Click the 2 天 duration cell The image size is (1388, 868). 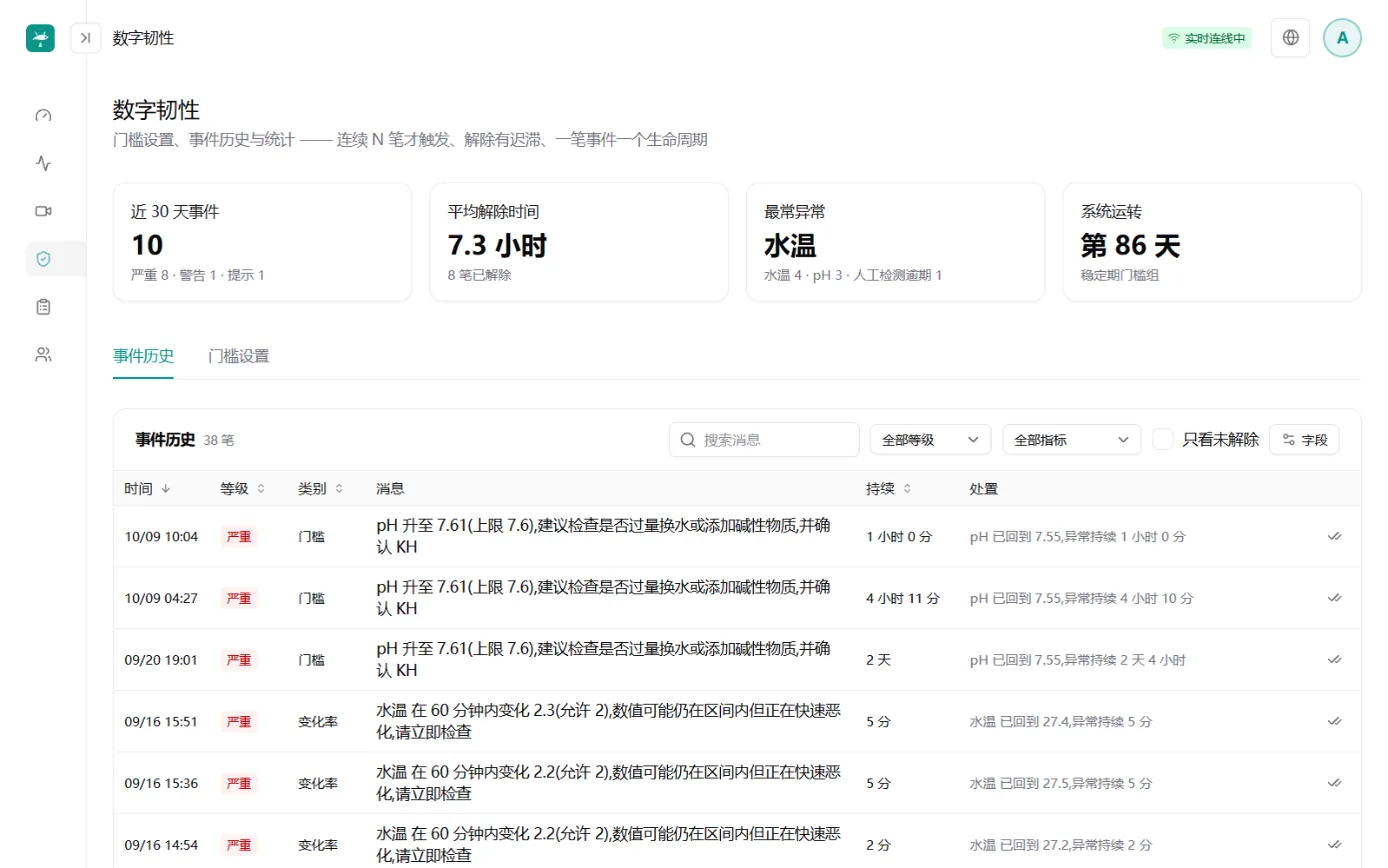(880, 660)
